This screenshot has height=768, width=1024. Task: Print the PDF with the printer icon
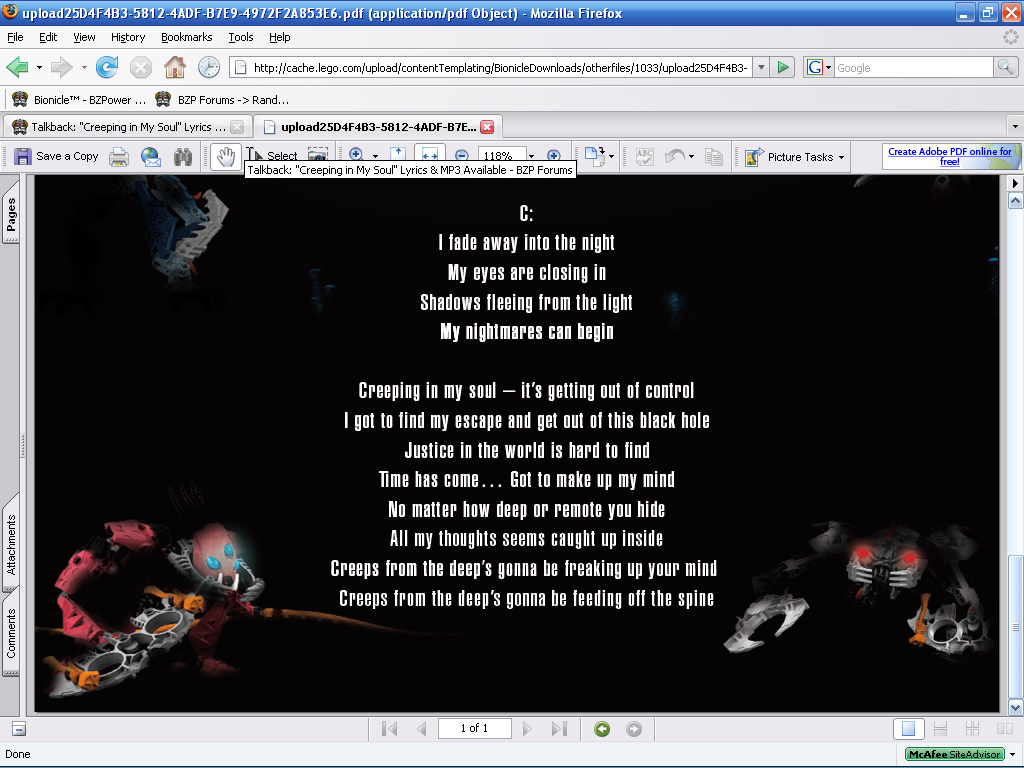(119, 157)
